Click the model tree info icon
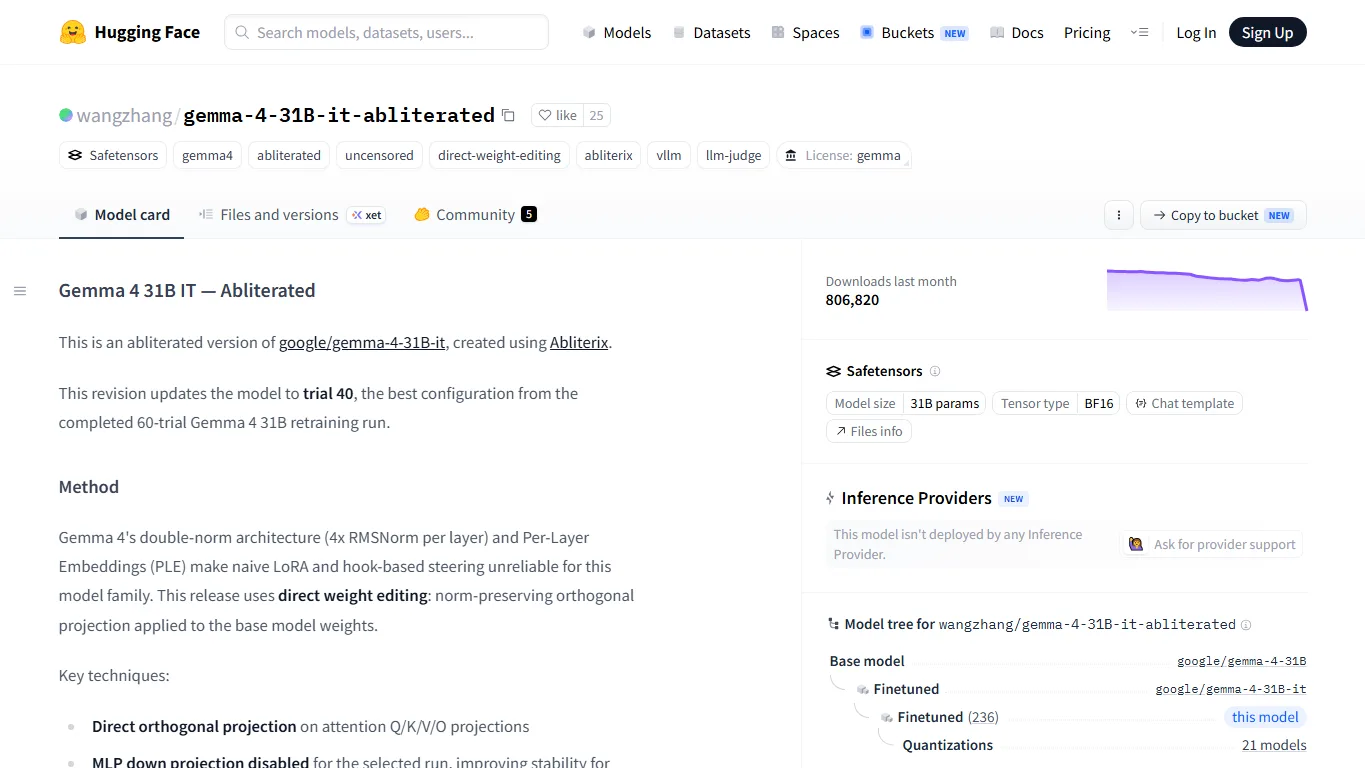1365x768 pixels. [1246, 625]
